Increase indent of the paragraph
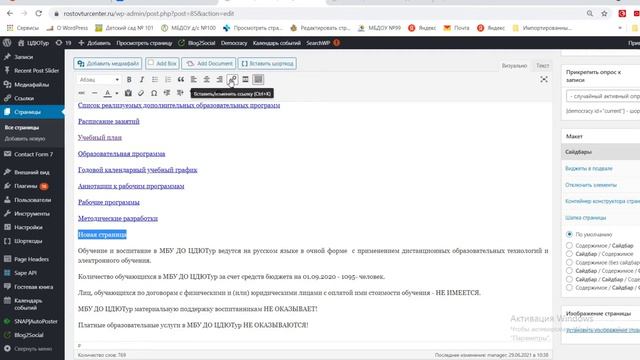640x360 pixels. click(180, 93)
